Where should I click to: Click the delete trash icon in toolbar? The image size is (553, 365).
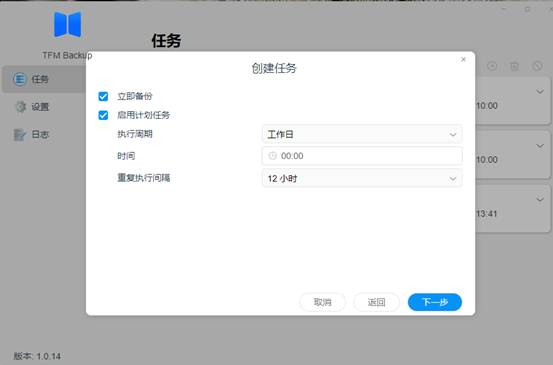click(515, 66)
